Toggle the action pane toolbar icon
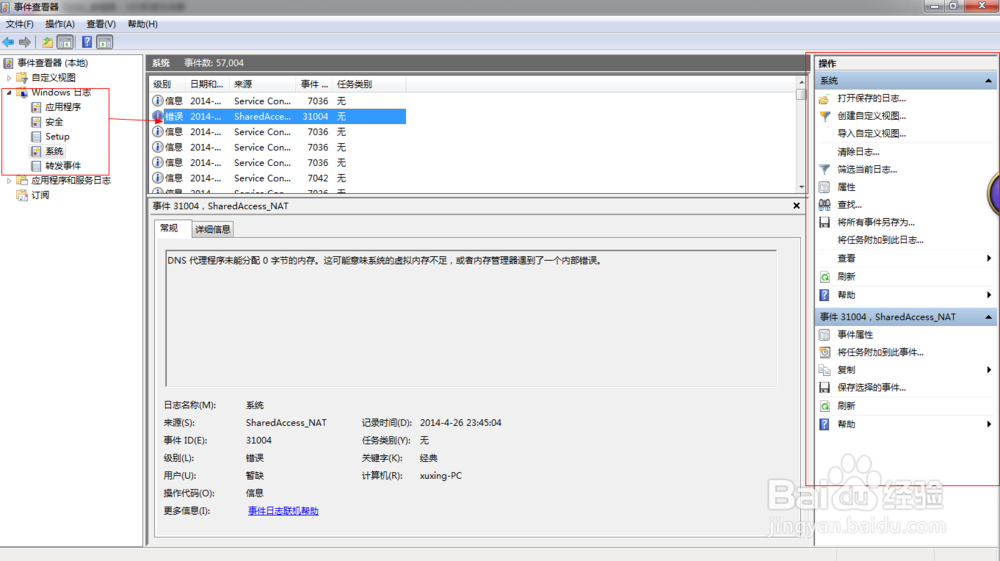The width and height of the screenshot is (1000, 561). [105, 42]
